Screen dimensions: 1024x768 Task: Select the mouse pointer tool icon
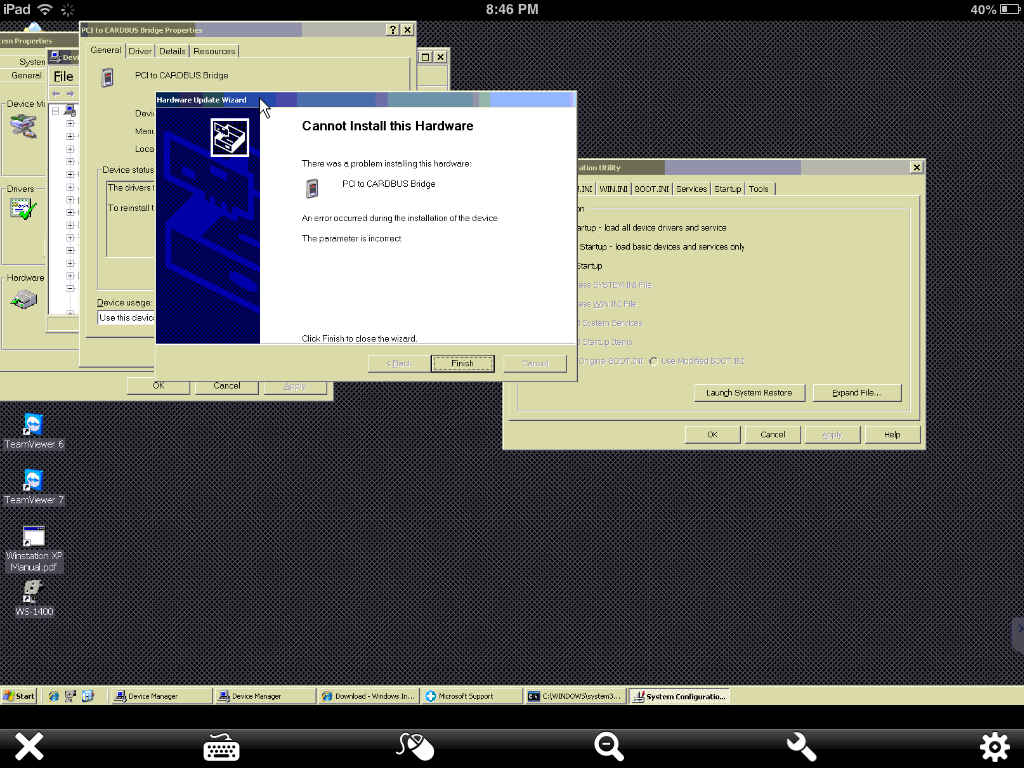tap(414, 745)
